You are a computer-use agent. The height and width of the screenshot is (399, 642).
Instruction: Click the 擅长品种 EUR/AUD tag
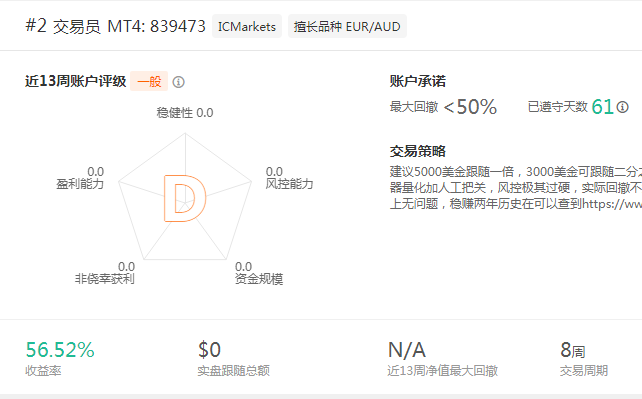[347, 27]
